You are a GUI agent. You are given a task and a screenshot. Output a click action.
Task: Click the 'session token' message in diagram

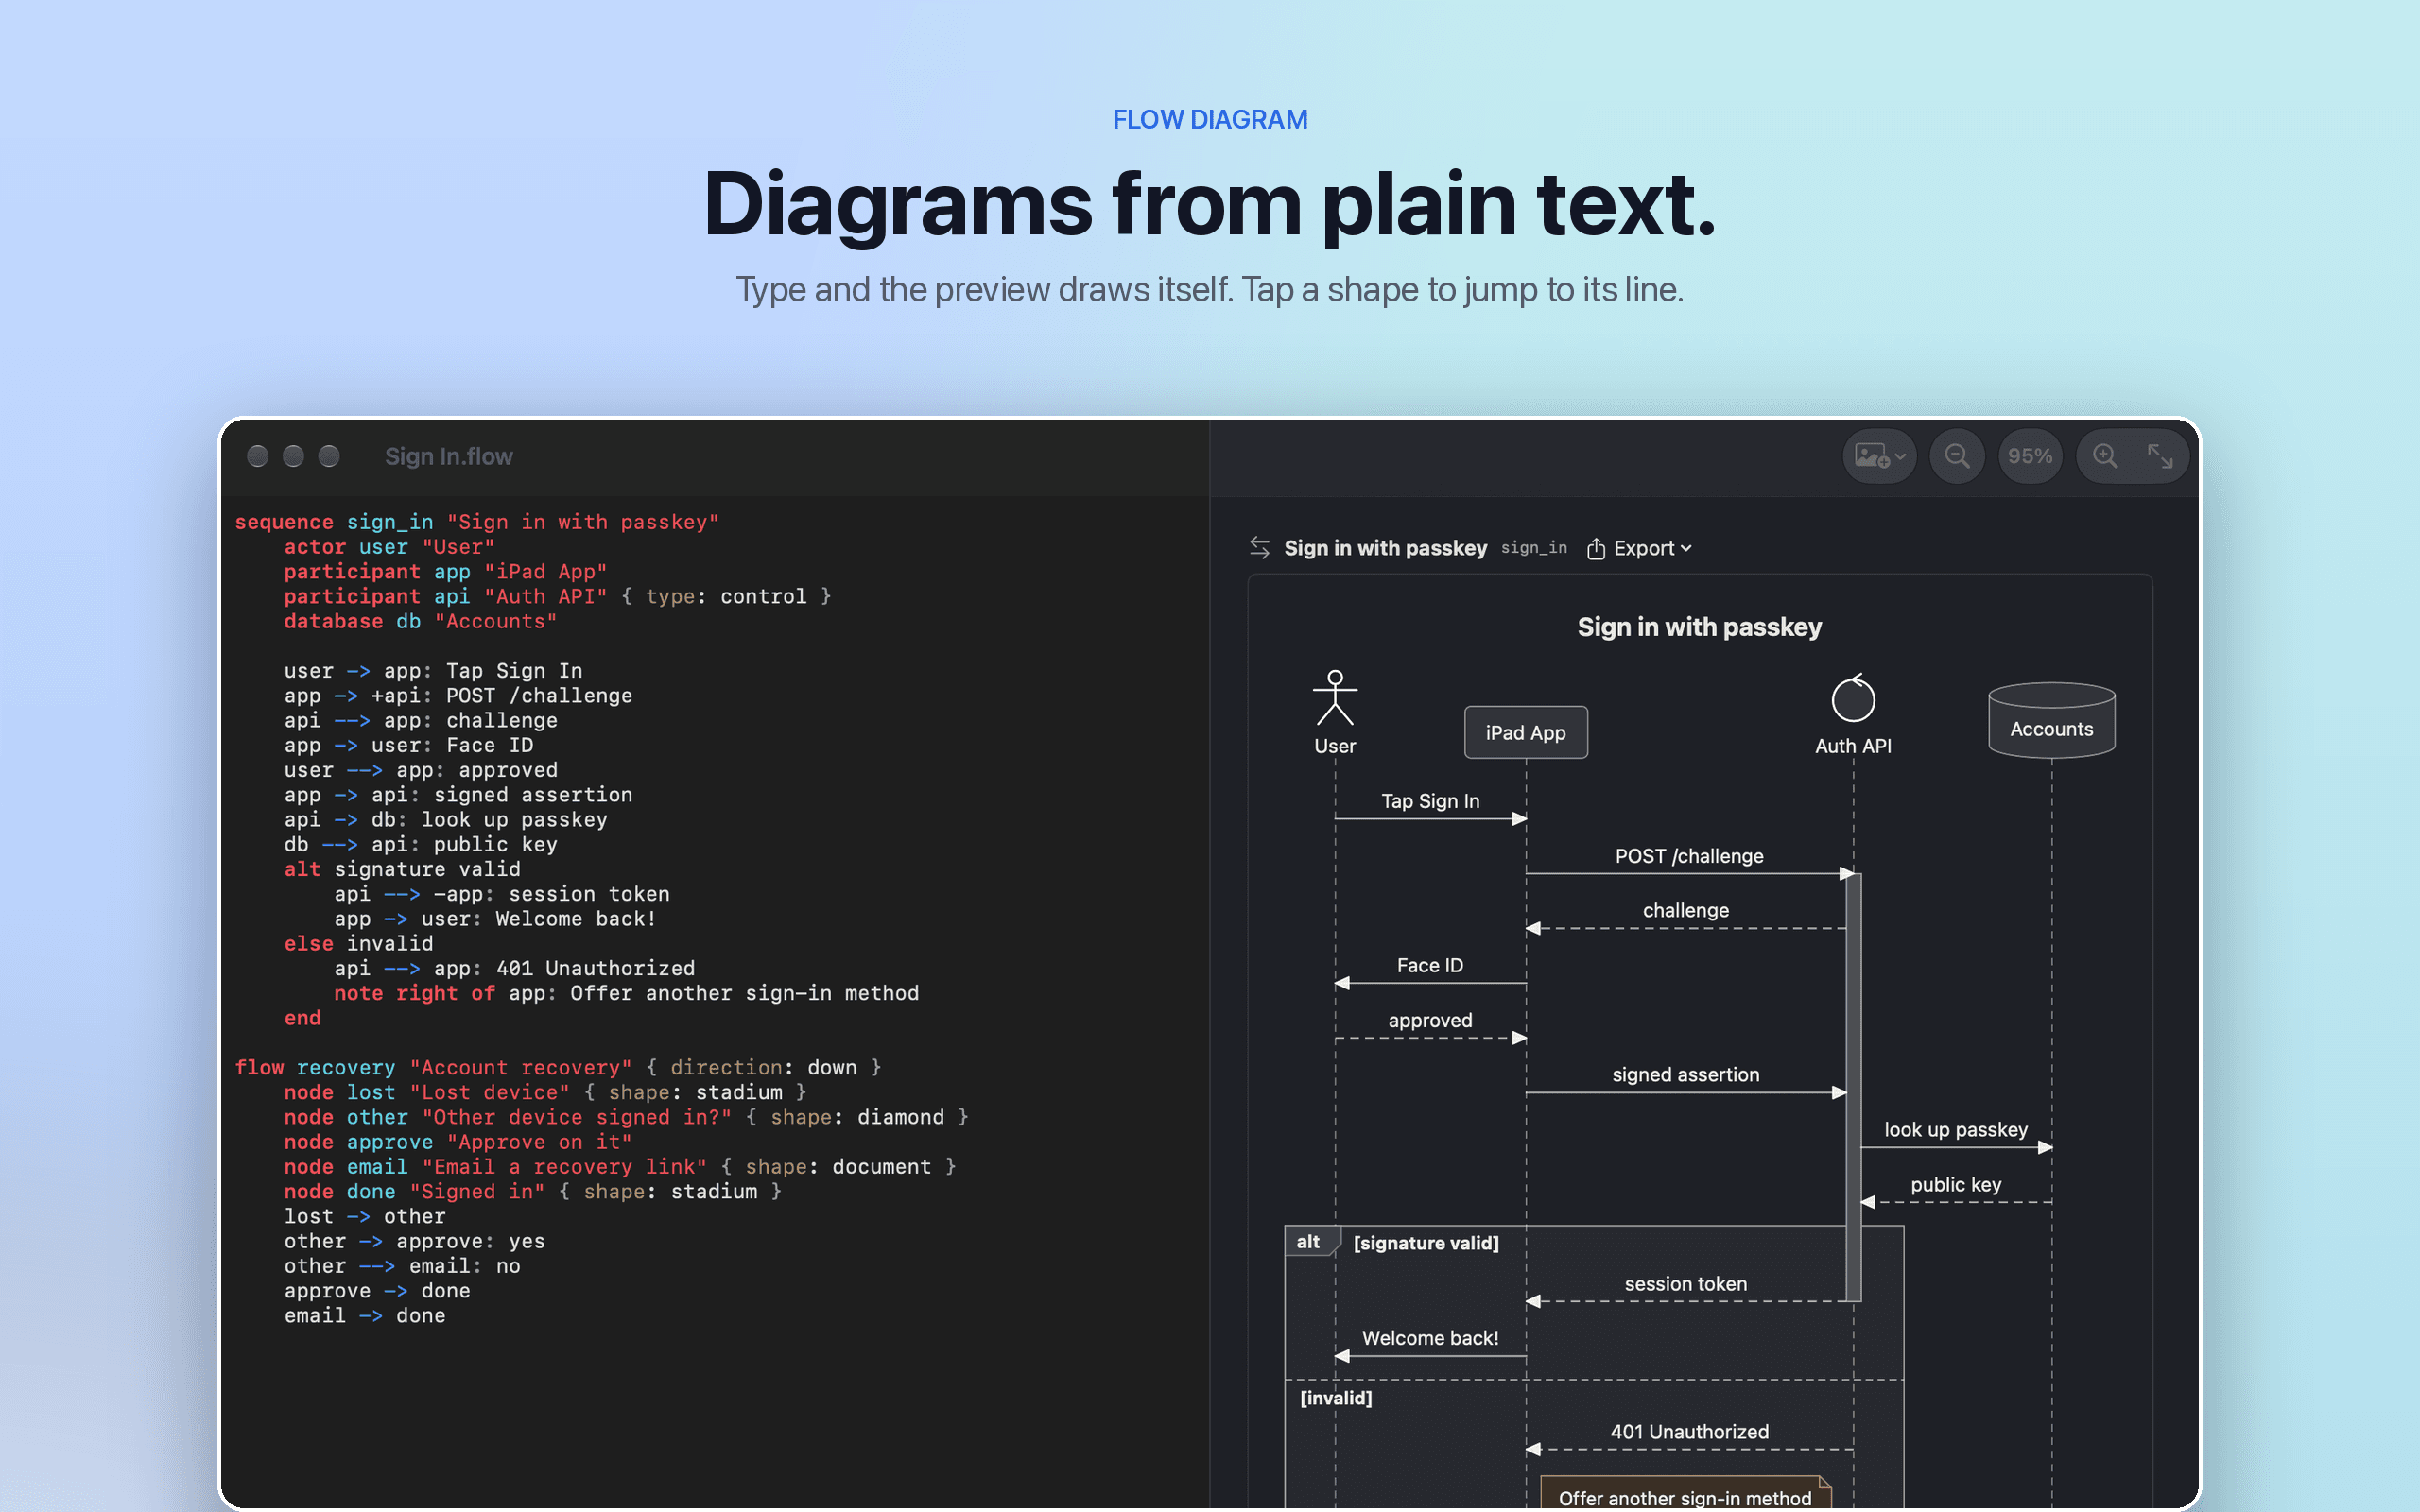(x=1685, y=1284)
